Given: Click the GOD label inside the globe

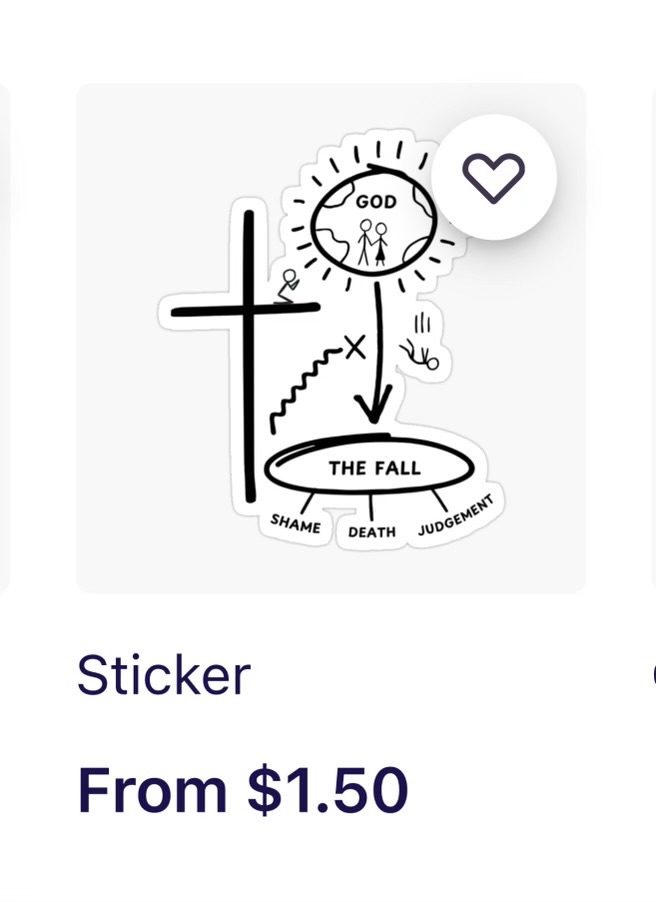Looking at the screenshot, I should [376, 202].
